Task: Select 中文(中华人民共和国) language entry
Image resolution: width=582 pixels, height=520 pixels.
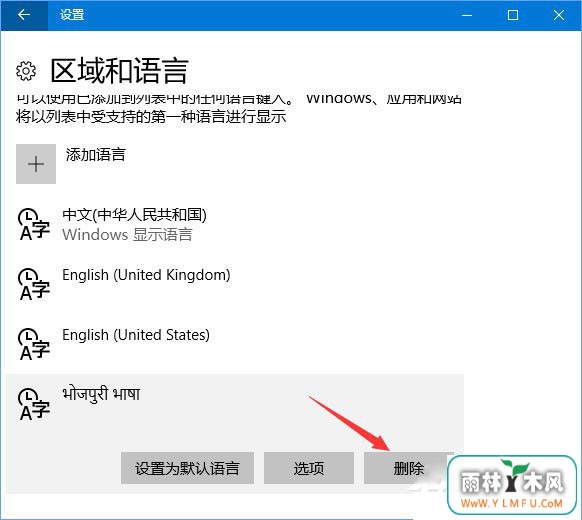Action: click(x=235, y=224)
